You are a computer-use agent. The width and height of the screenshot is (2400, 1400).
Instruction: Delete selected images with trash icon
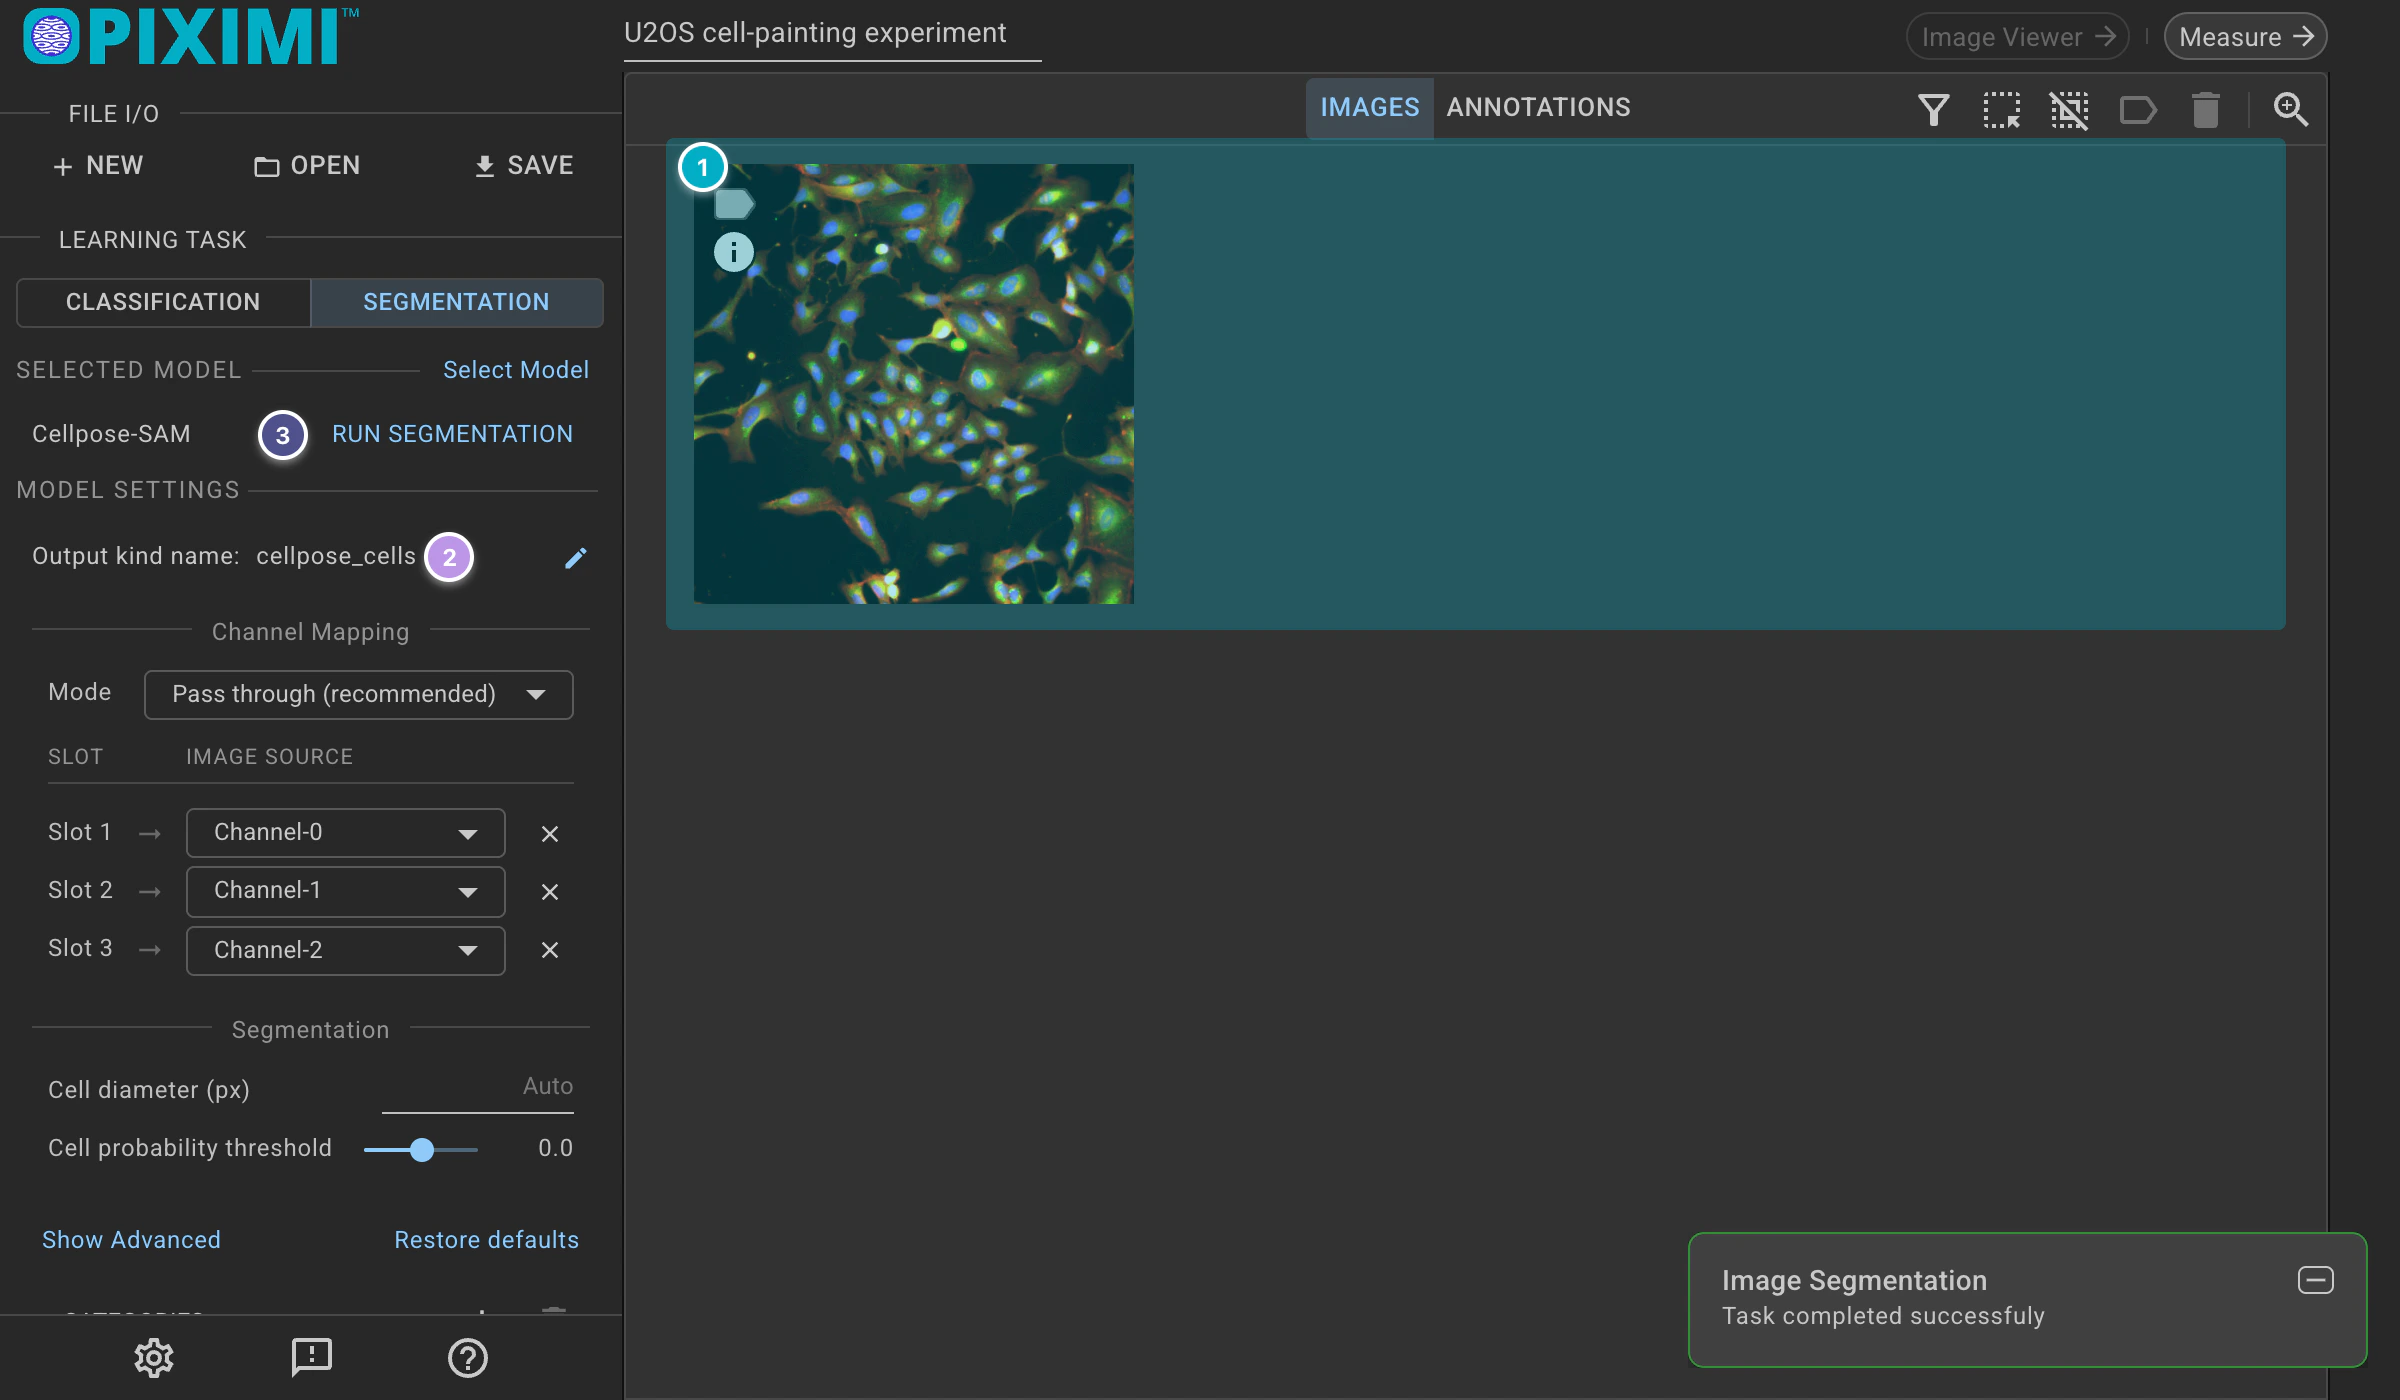click(x=2206, y=110)
